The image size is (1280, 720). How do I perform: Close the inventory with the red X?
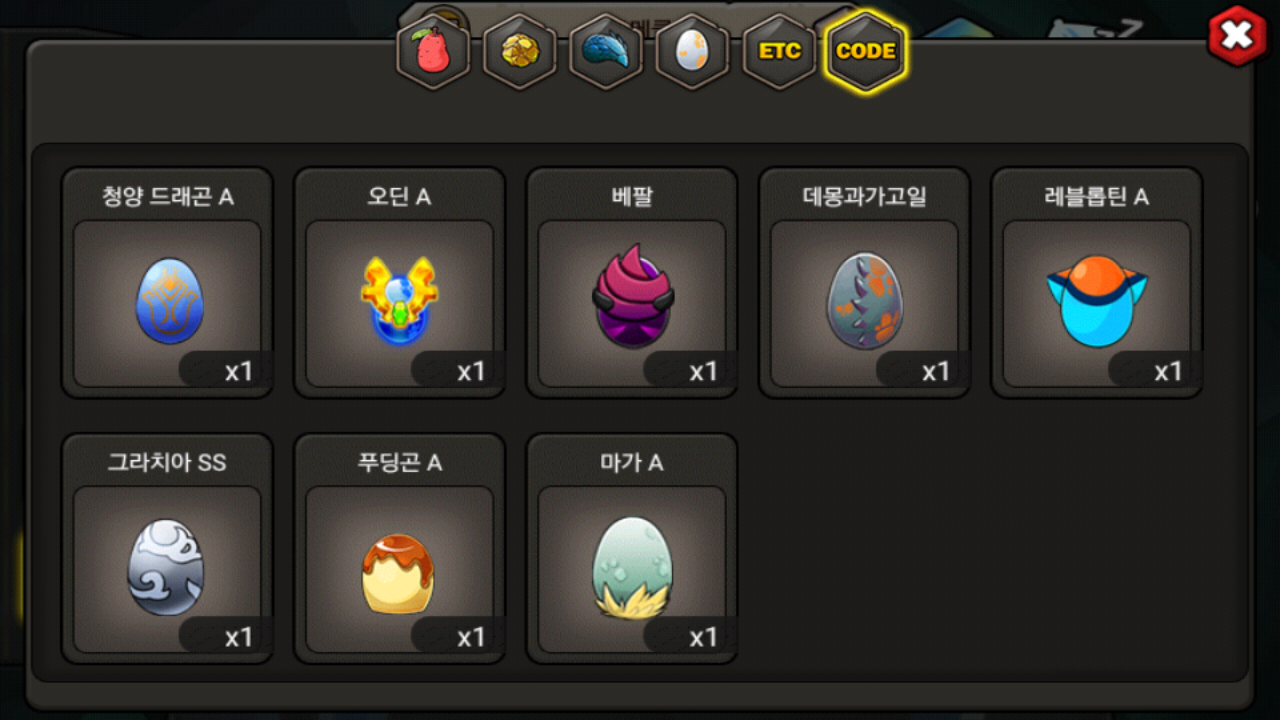pyautogui.click(x=1238, y=36)
